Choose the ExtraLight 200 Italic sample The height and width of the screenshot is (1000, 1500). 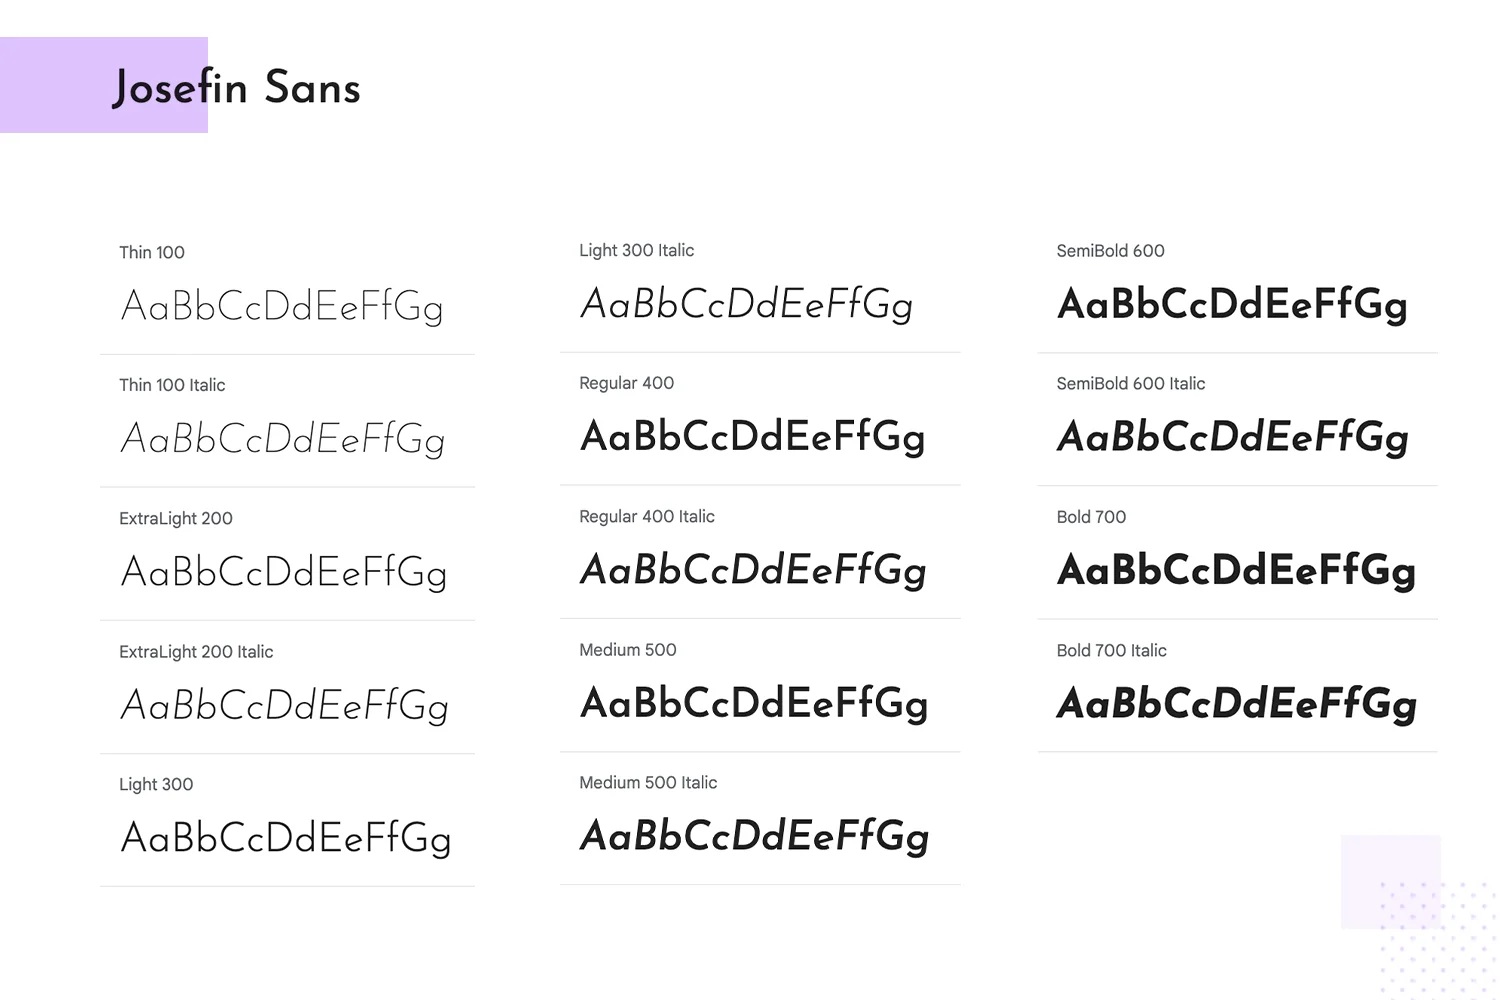(285, 706)
